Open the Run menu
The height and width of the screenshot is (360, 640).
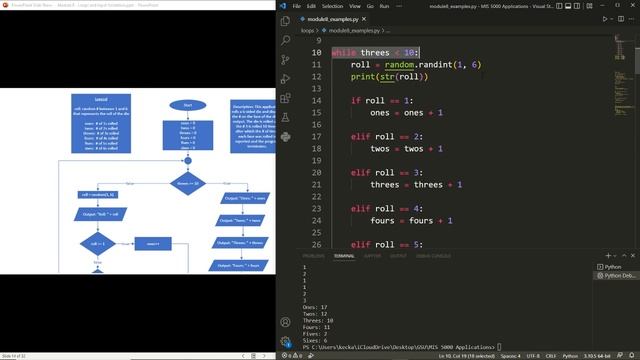(384, 6)
